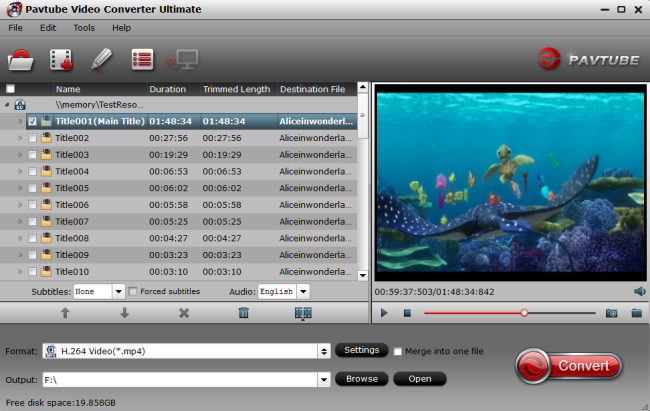The height and width of the screenshot is (411, 650).
Task: Select the Title004 row name
Action: (x=72, y=171)
